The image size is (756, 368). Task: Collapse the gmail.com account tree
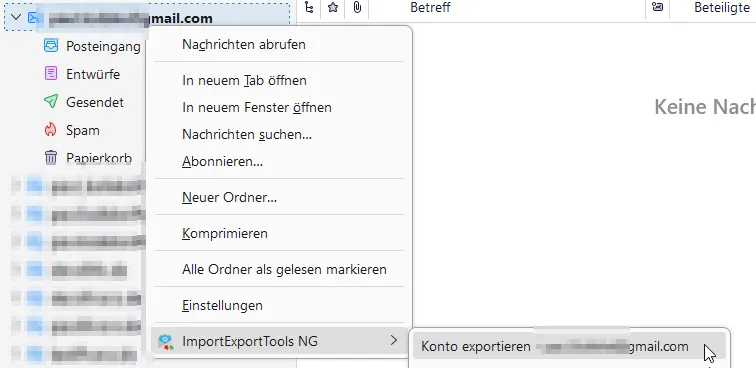pos(16,17)
